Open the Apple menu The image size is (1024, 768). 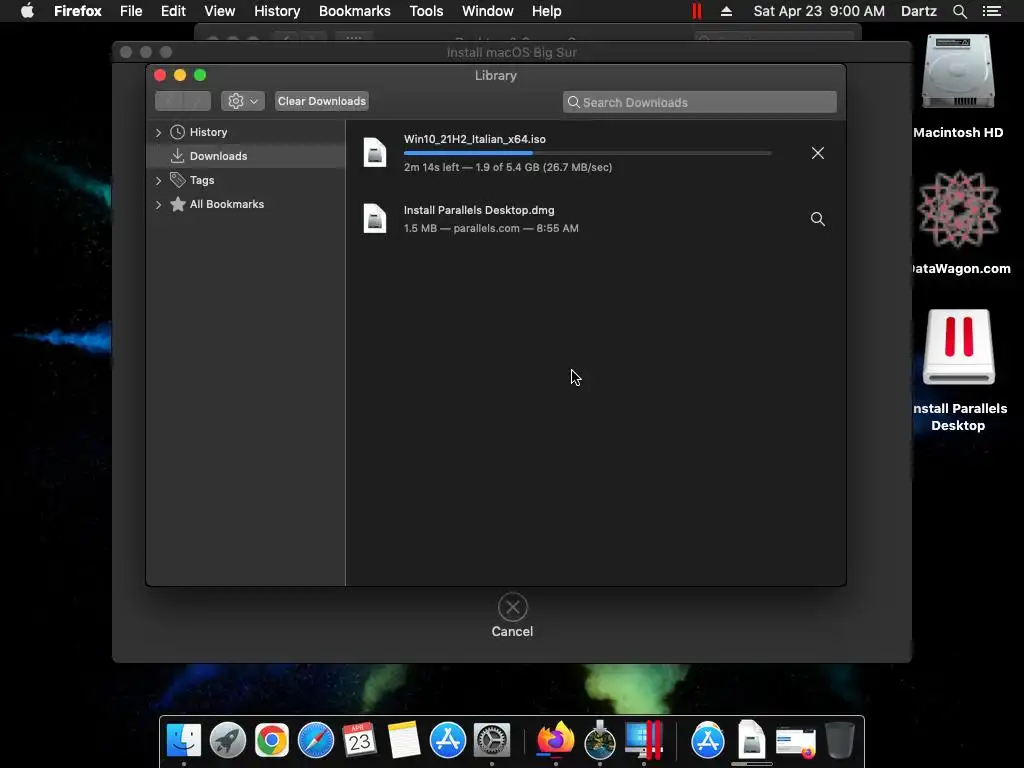click(27, 11)
